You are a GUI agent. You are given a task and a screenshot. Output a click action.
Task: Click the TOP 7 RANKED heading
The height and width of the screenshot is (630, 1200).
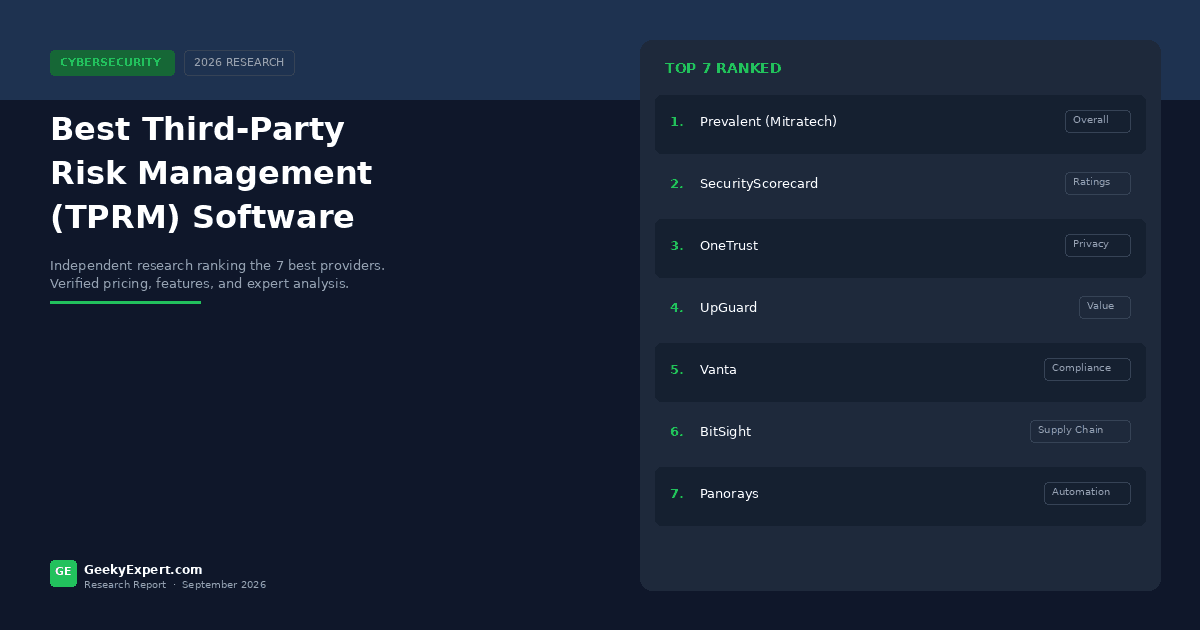pos(723,69)
